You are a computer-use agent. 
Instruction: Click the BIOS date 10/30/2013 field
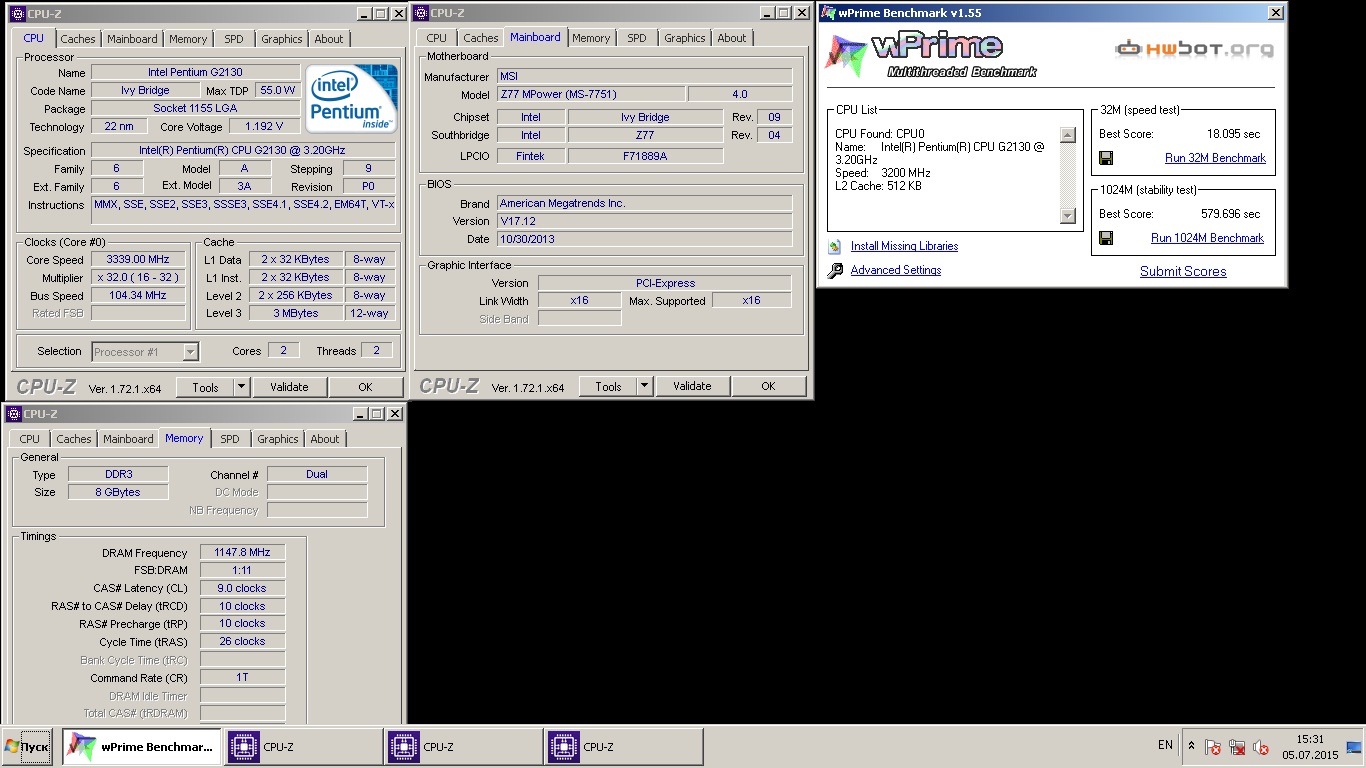pyautogui.click(x=645, y=239)
